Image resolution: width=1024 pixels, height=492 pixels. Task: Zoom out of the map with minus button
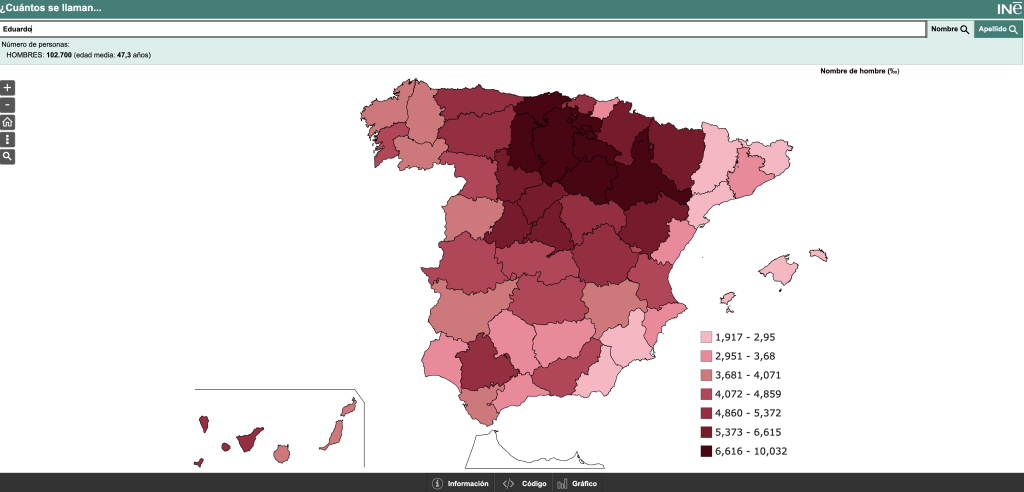8,105
